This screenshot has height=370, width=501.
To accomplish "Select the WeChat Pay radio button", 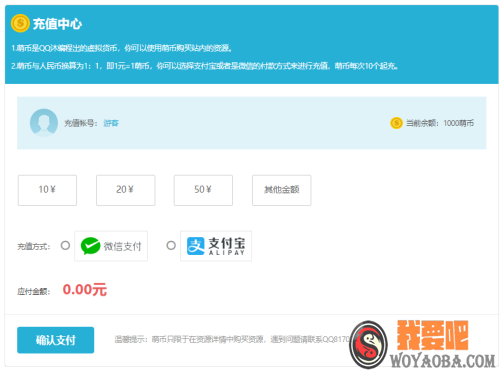I will (x=65, y=246).
